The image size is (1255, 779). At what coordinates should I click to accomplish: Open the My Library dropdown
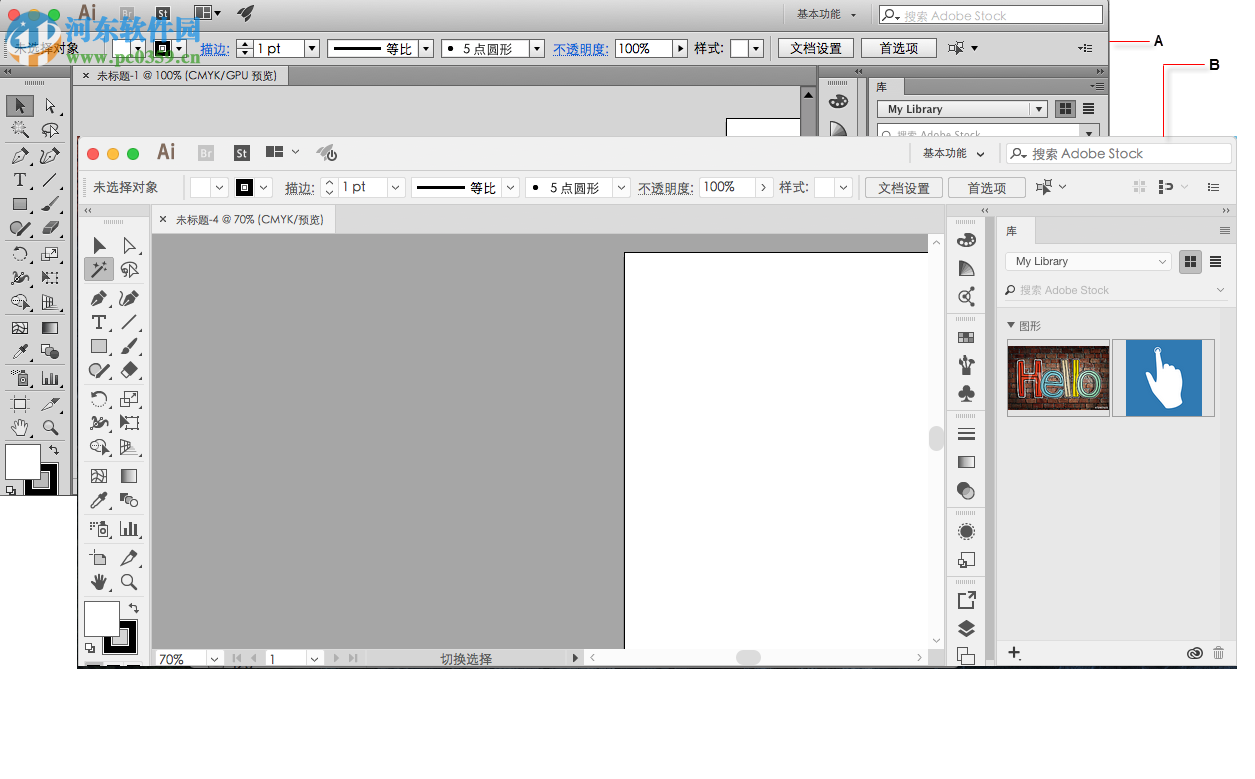(1087, 261)
